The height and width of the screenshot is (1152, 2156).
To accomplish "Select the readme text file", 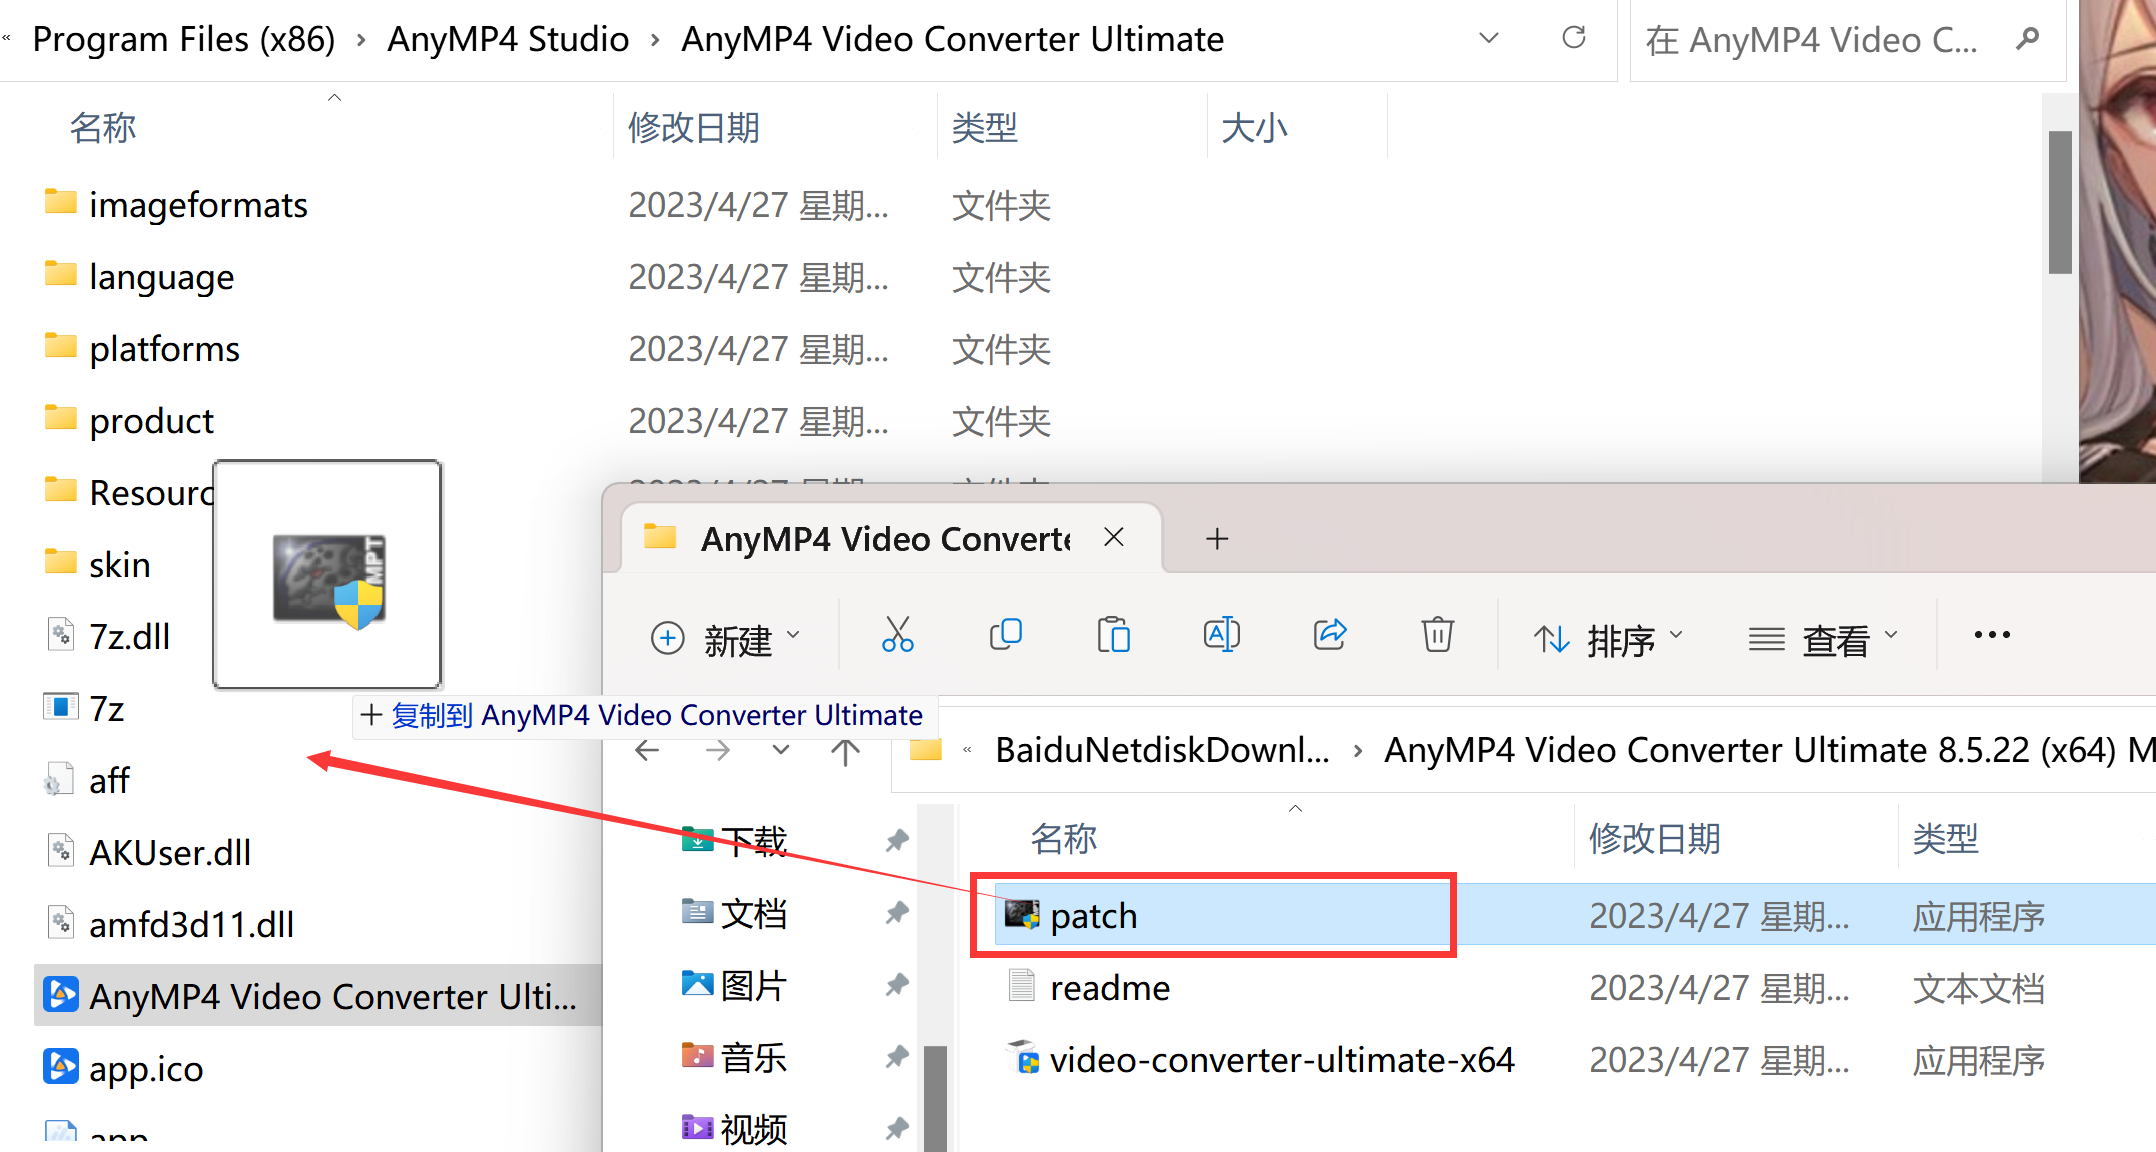I will click(x=1109, y=988).
